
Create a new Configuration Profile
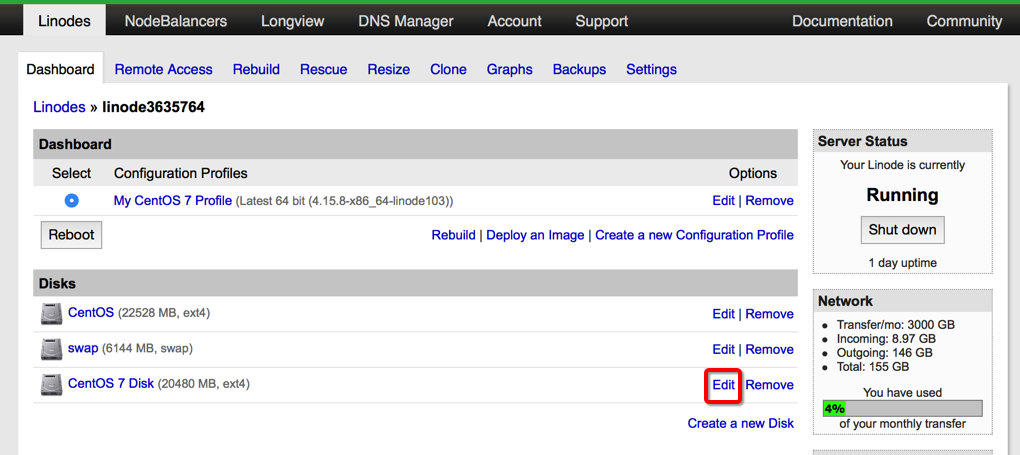(694, 235)
